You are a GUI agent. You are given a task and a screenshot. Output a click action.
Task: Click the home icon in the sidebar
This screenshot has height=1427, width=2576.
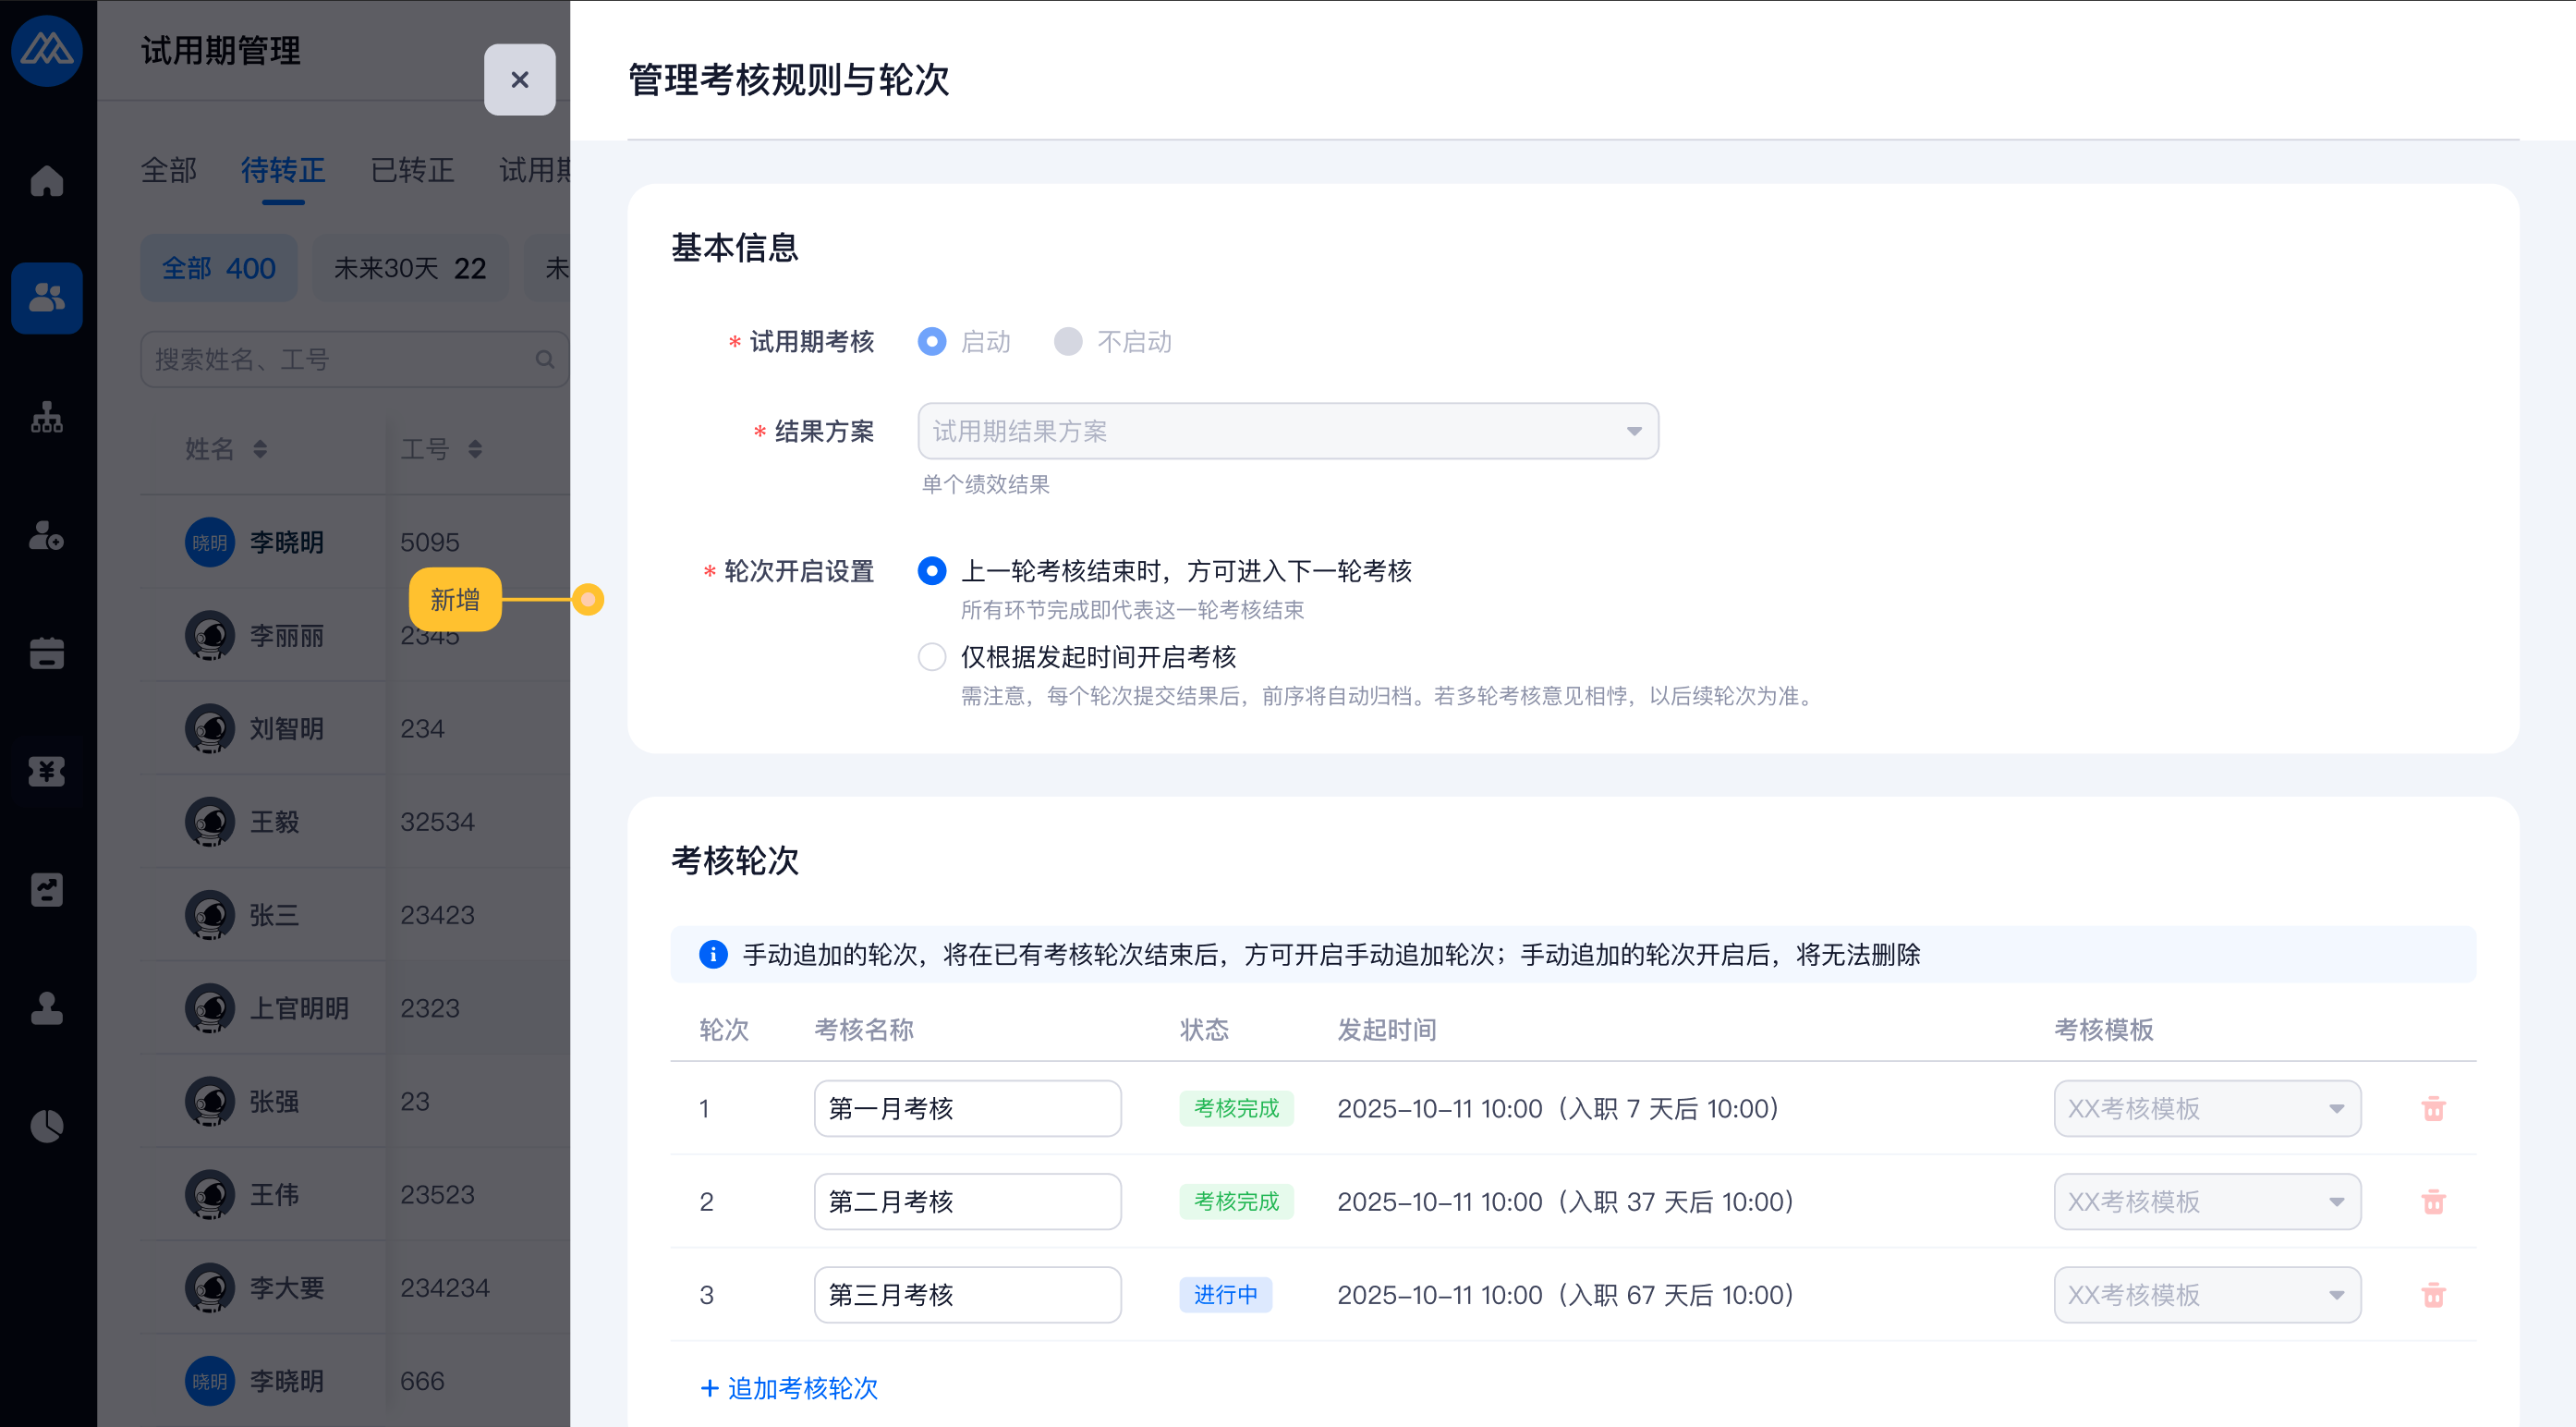click(46, 181)
